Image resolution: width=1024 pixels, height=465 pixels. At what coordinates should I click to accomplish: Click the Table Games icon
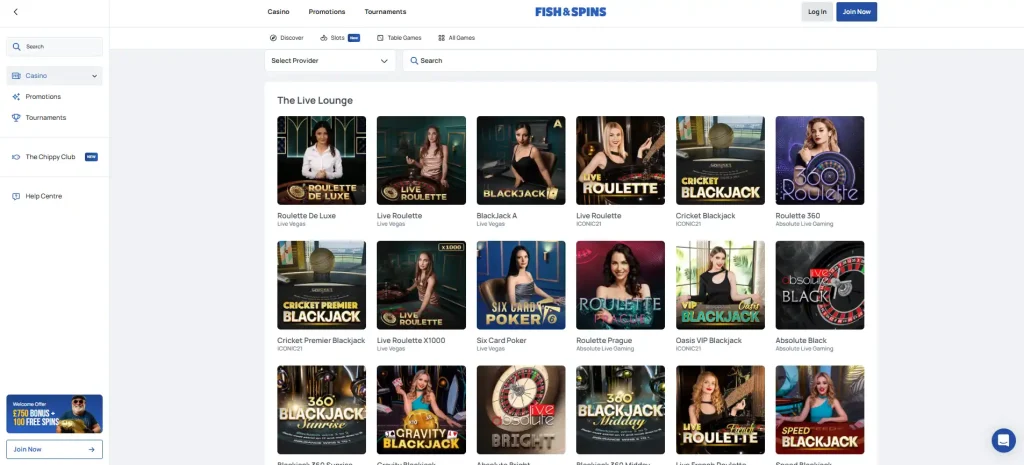pyautogui.click(x=380, y=38)
